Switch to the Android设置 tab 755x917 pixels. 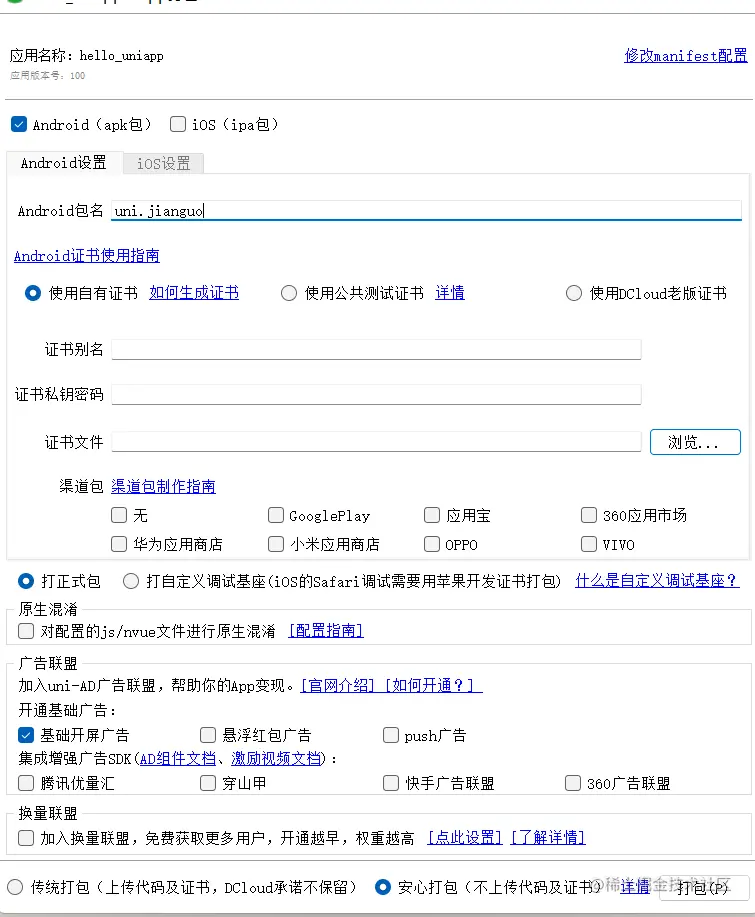coord(64,163)
